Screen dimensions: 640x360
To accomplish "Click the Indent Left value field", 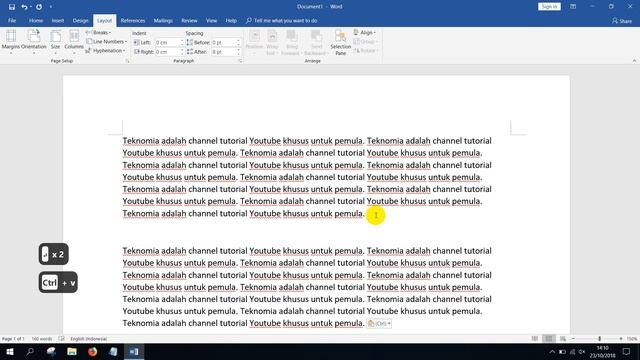I will pos(167,42).
